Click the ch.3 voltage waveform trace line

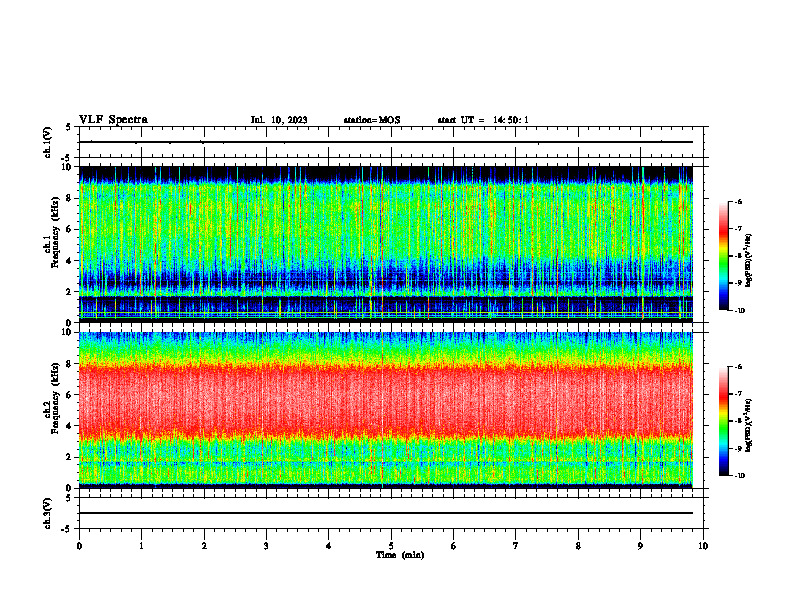(386, 513)
